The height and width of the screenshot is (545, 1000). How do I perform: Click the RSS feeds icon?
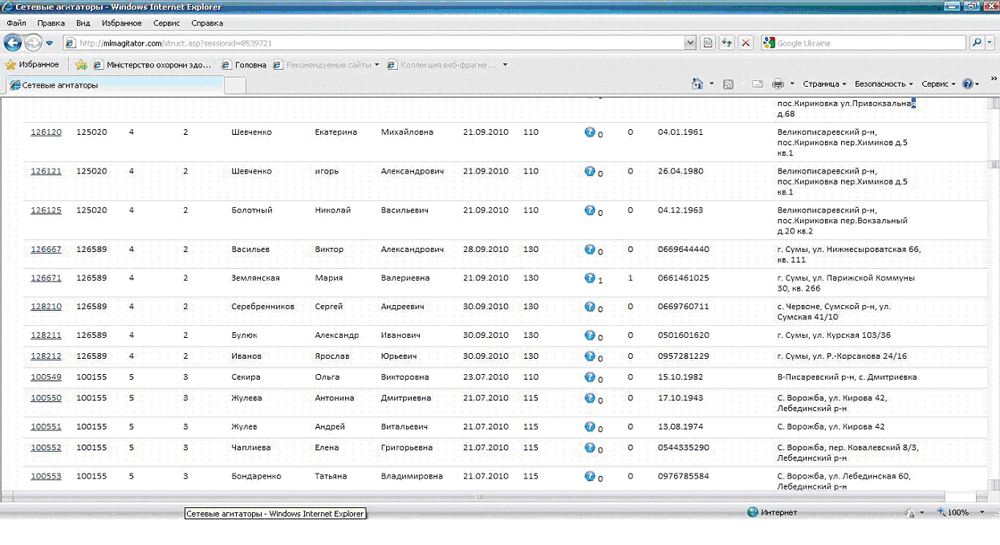coord(729,85)
